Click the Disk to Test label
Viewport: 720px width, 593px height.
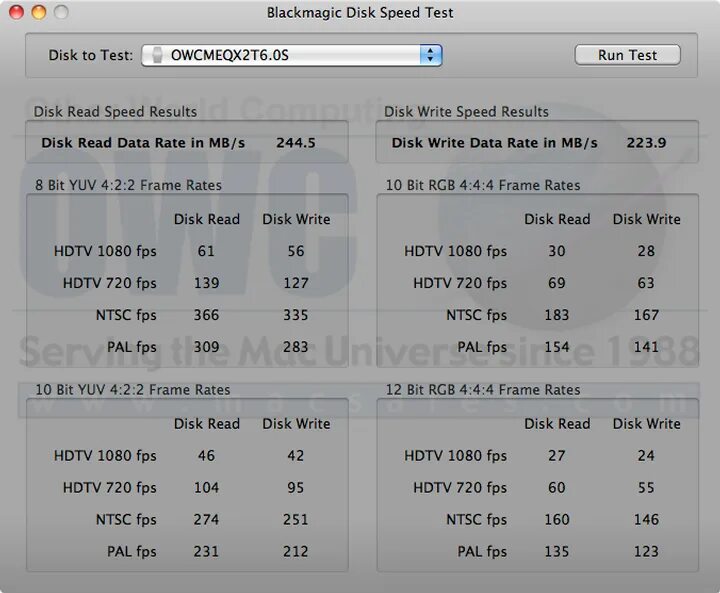tap(90, 55)
